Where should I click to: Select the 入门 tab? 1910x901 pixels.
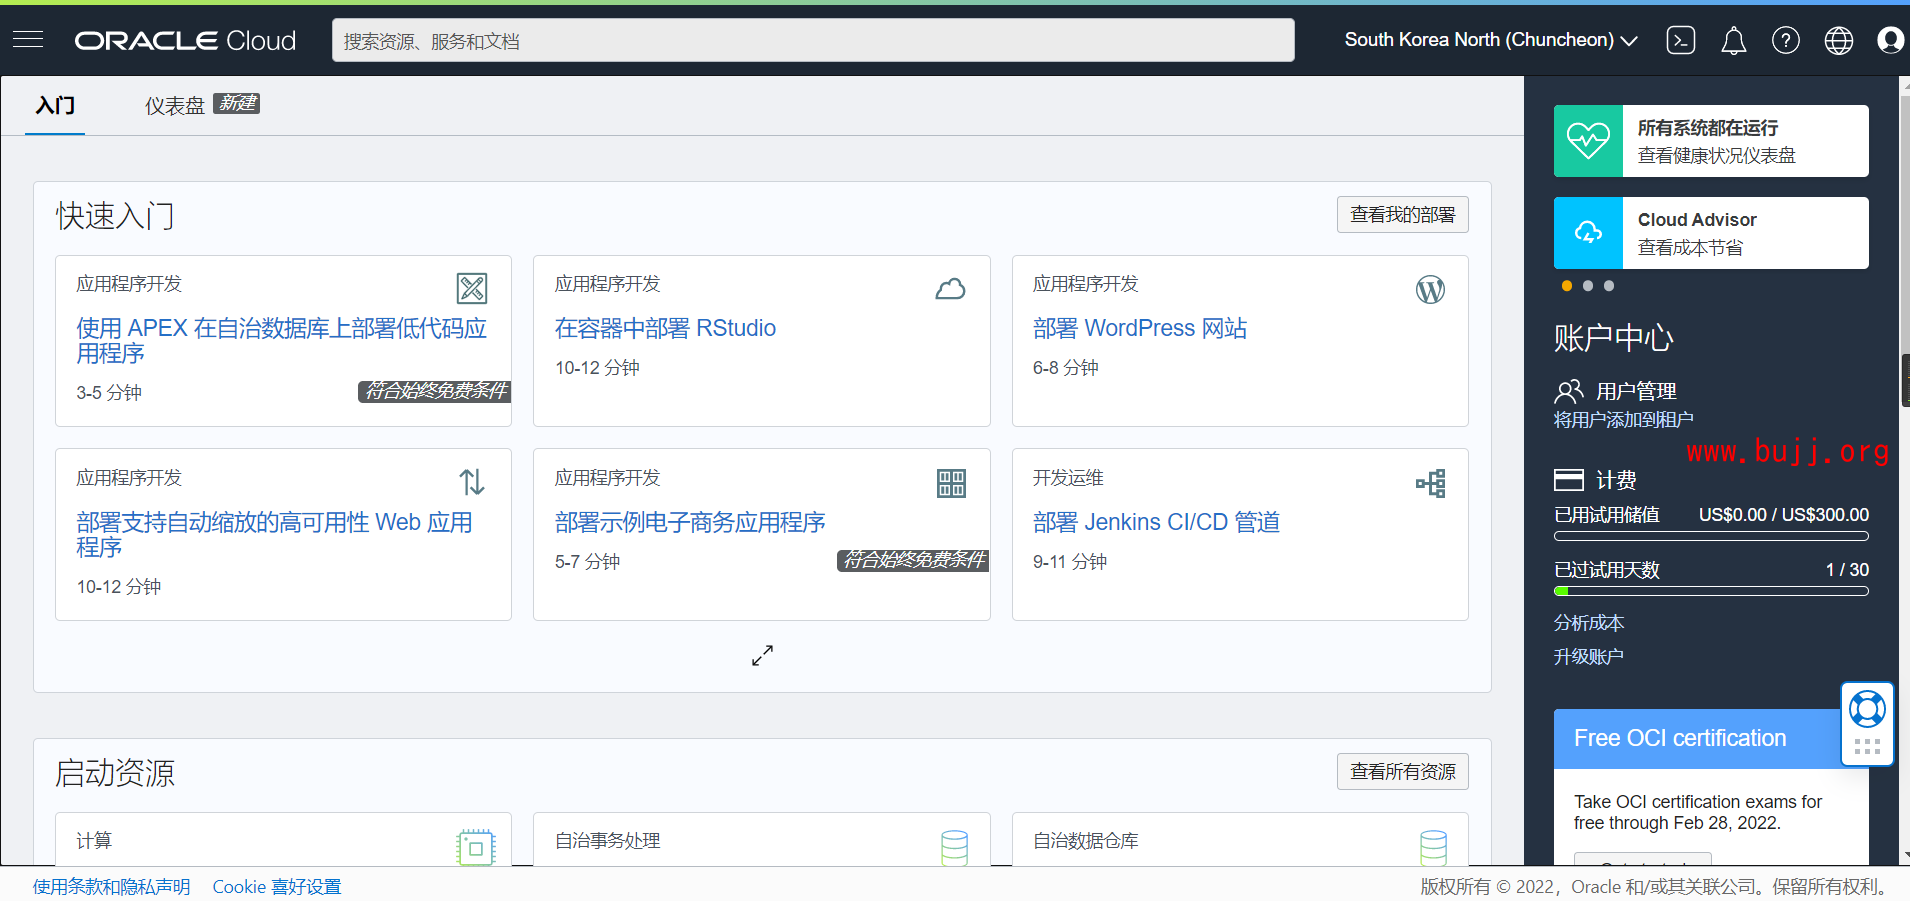click(x=55, y=105)
